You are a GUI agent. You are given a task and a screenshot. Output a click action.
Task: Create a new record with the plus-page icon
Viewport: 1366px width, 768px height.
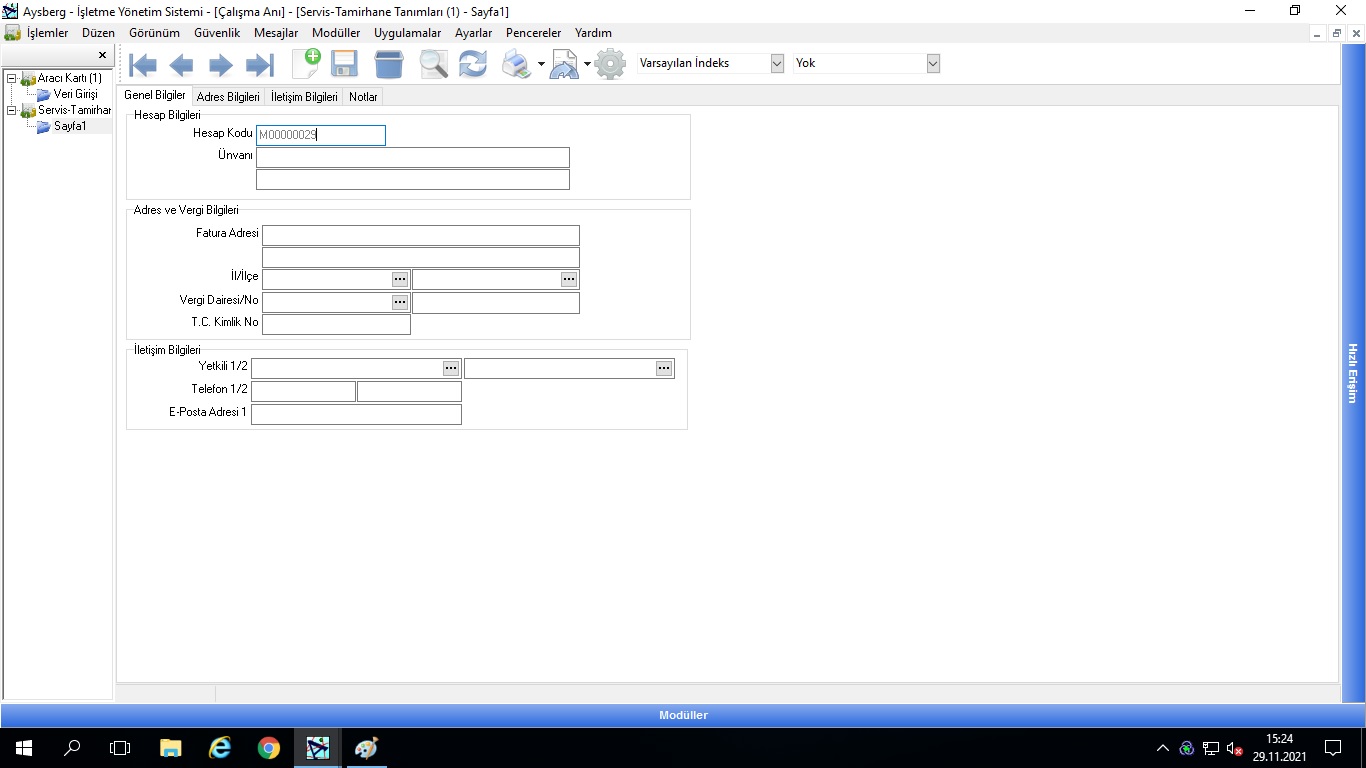pos(306,64)
